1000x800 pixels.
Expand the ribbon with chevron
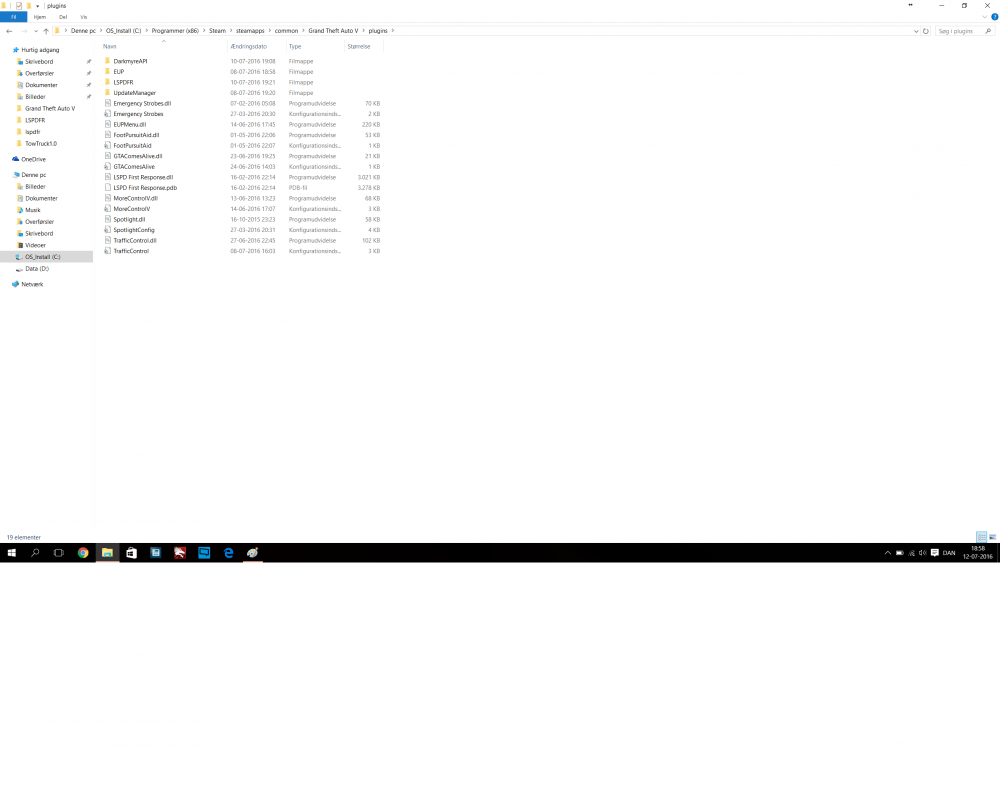coord(985,17)
